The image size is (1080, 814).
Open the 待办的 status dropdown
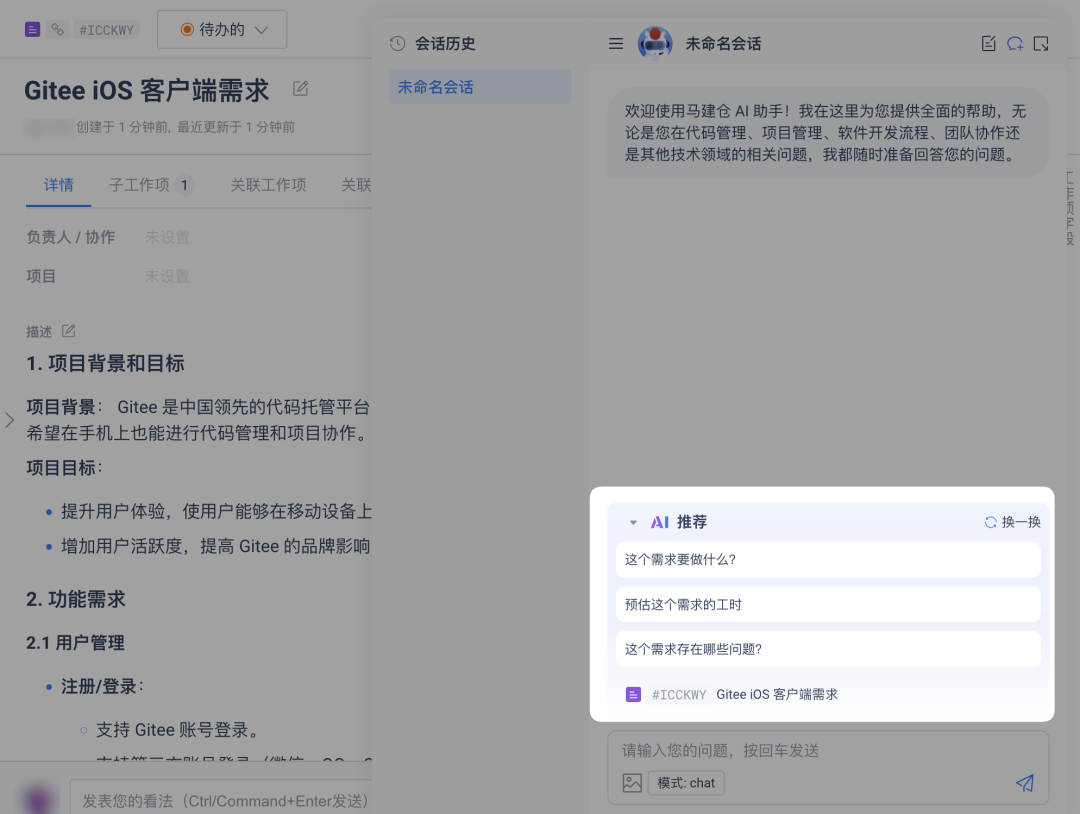(222, 30)
